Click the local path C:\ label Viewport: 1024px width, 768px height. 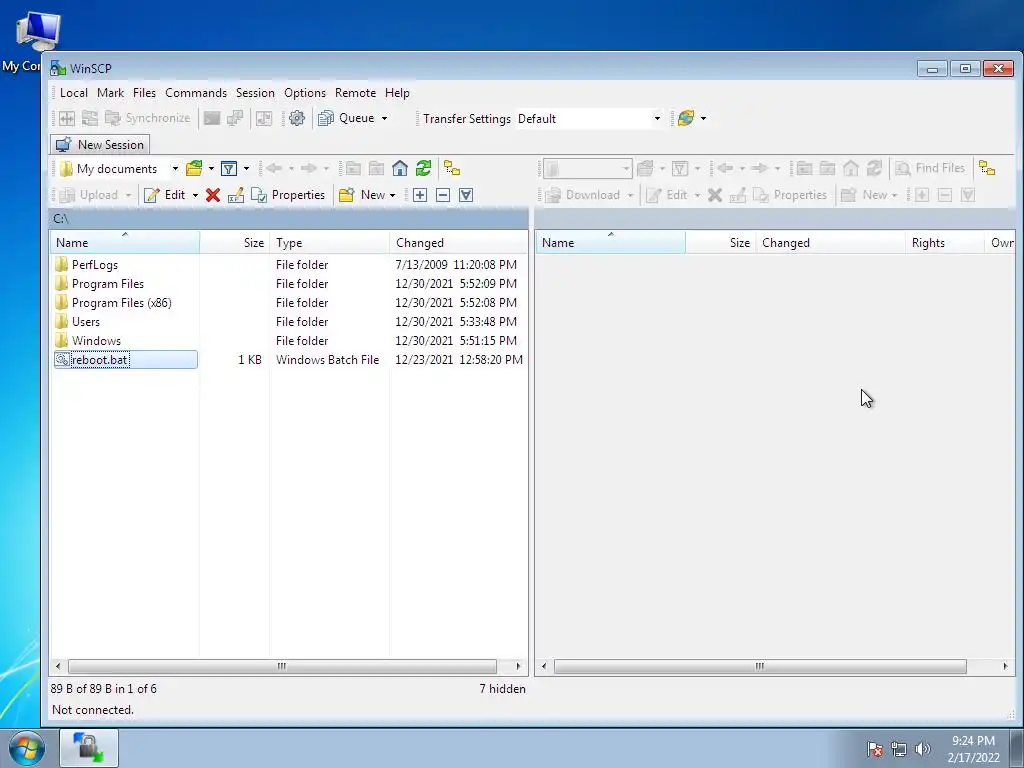(61, 218)
